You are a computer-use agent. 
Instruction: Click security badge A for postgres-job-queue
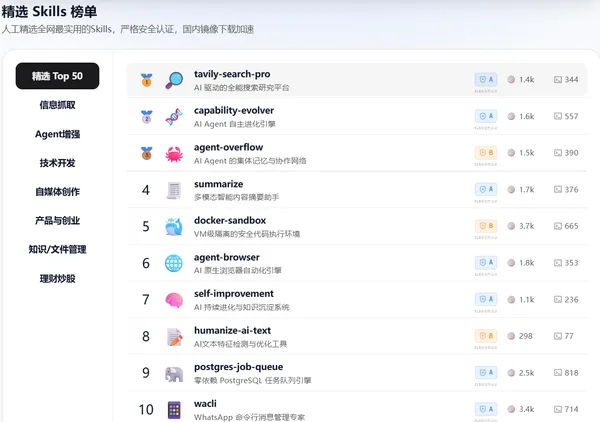click(x=486, y=373)
